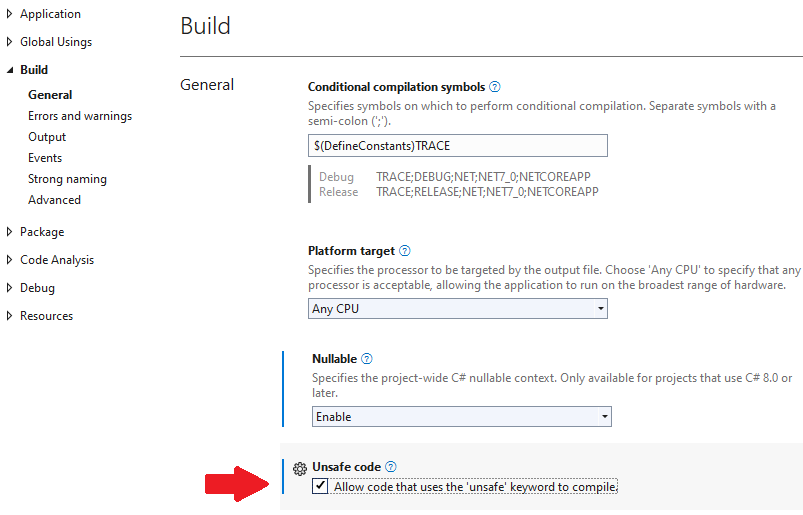The image size is (803, 515).
Task: Open the Nullable Enable dropdown
Action: (461, 417)
